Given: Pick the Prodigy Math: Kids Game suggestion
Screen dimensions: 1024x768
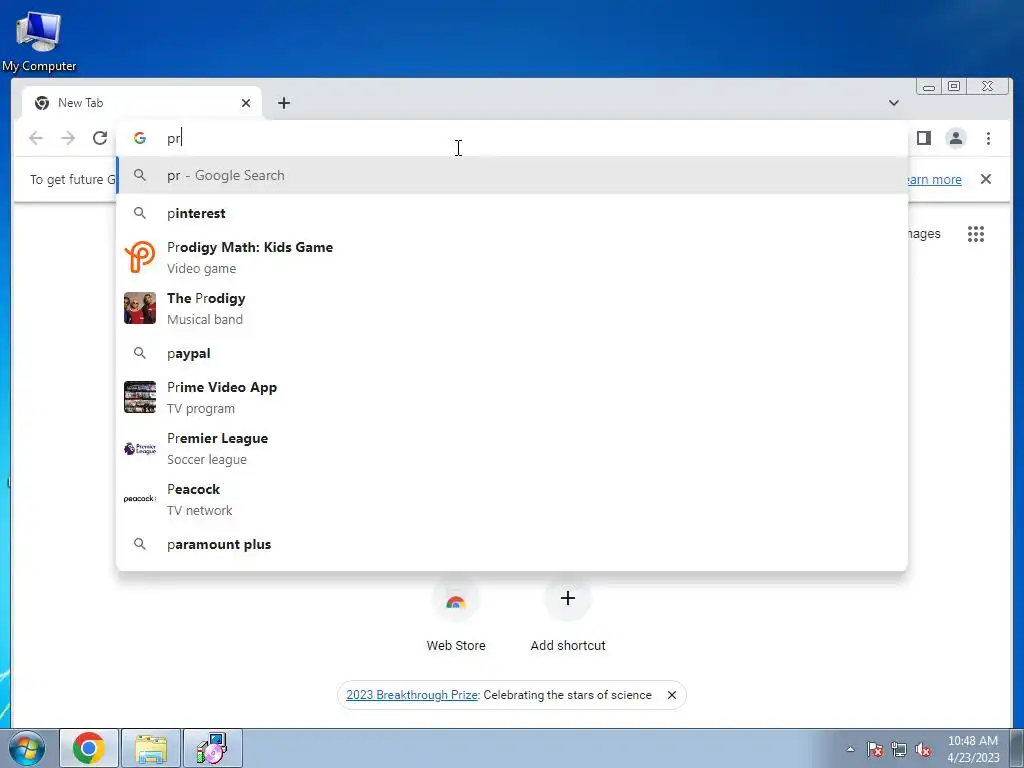Looking at the screenshot, I should click(512, 257).
